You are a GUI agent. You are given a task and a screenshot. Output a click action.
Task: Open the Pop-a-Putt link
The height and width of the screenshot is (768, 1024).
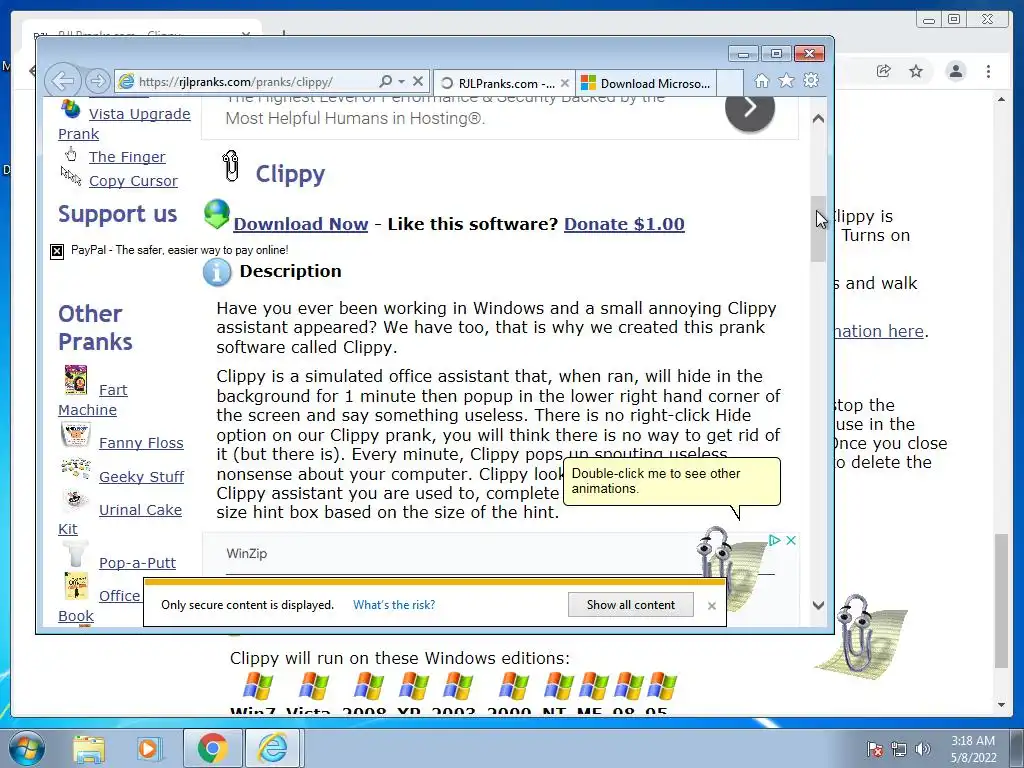click(x=137, y=563)
